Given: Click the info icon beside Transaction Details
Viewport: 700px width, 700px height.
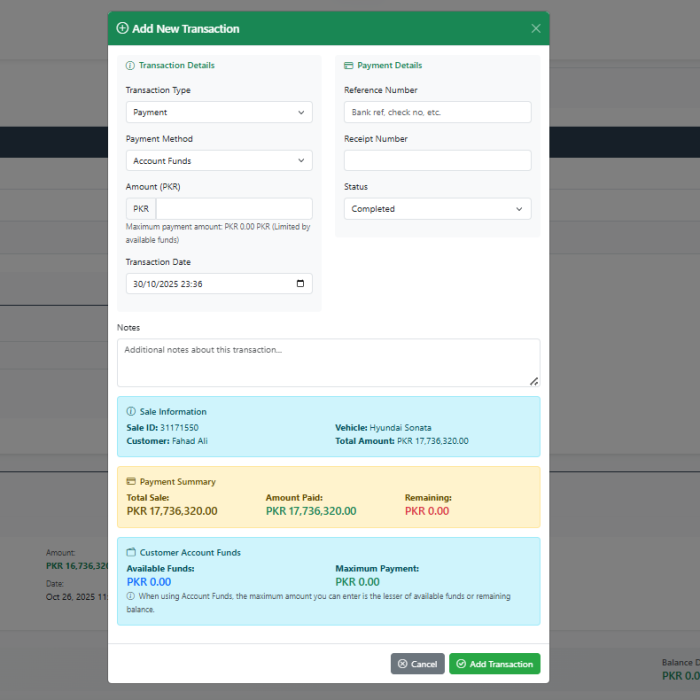Looking at the screenshot, I should [130, 66].
